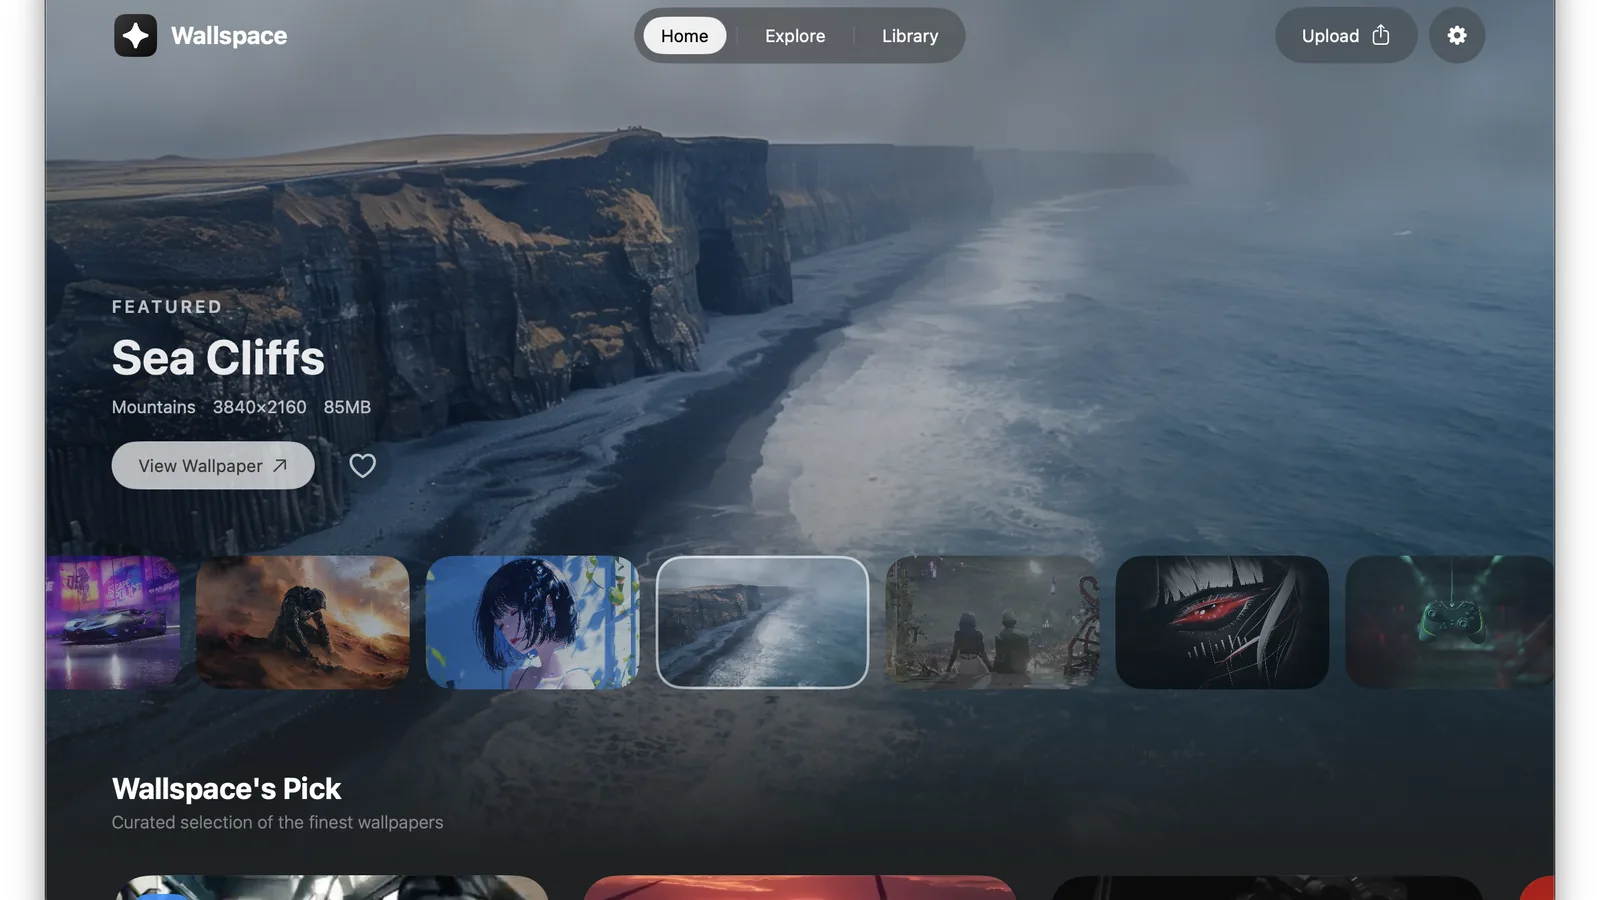Viewport: 1600px width, 900px height.
Task: Click the 3840×2160 resolution text
Action: [260, 407]
